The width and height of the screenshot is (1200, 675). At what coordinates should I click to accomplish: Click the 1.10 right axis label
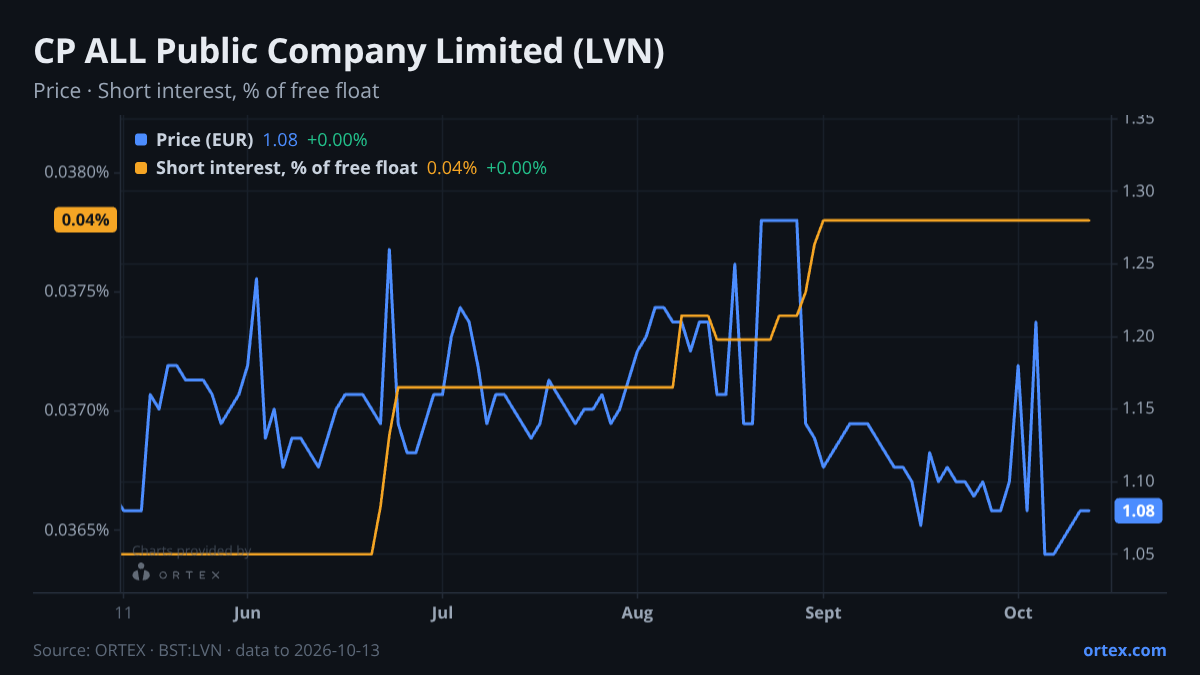pyautogui.click(x=1139, y=481)
